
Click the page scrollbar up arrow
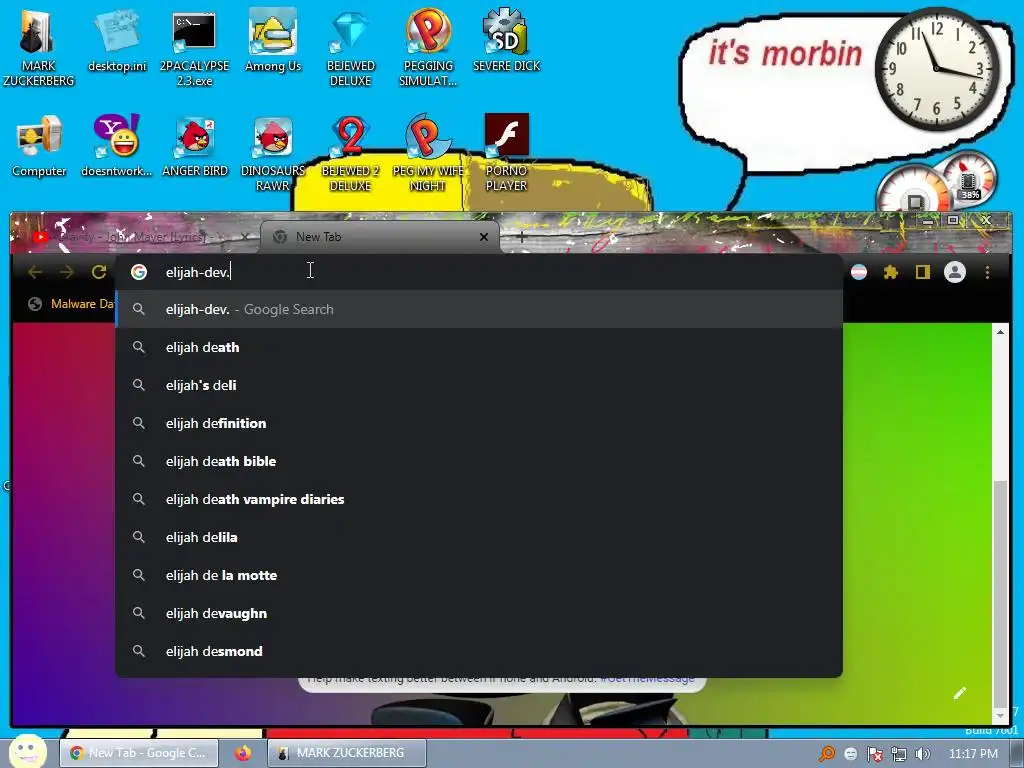click(1000, 332)
